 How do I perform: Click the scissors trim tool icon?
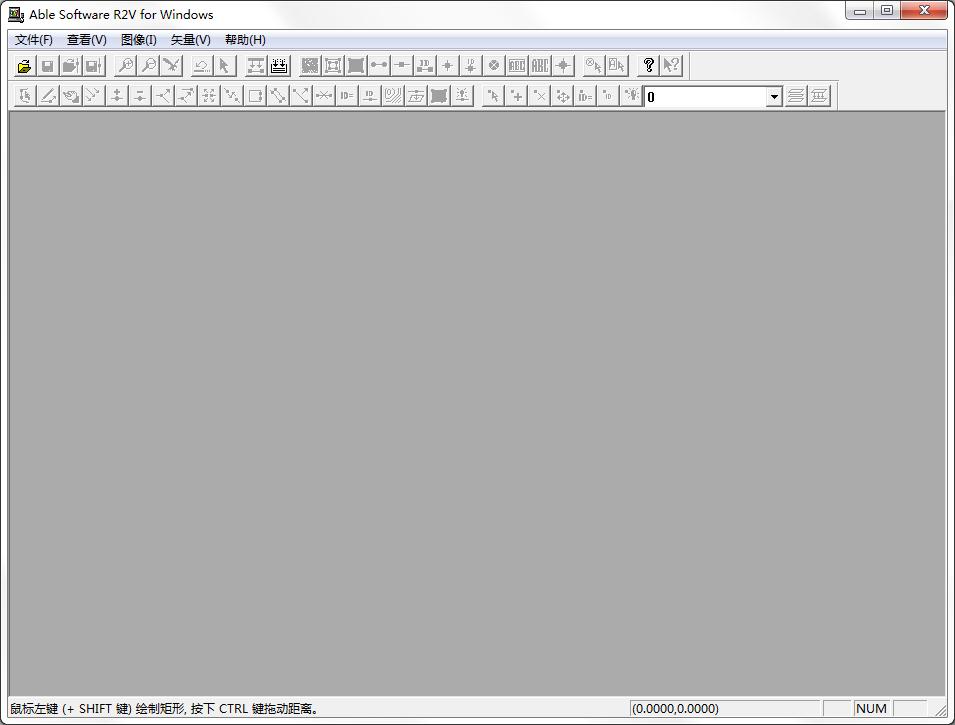click(x=170, y=65)
